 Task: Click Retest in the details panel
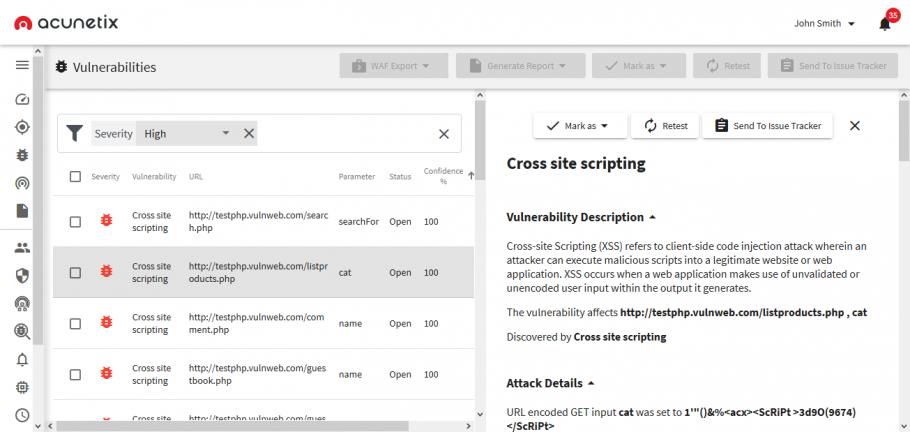[666, 125]
